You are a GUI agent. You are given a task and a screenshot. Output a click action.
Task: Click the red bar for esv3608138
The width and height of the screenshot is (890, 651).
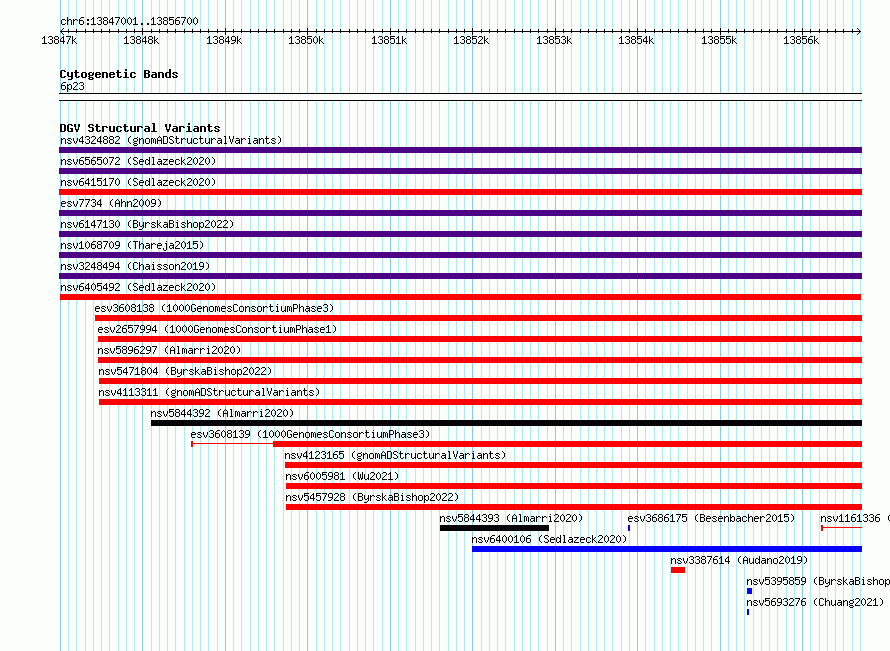pyautogui.click(x=478, y=318)
